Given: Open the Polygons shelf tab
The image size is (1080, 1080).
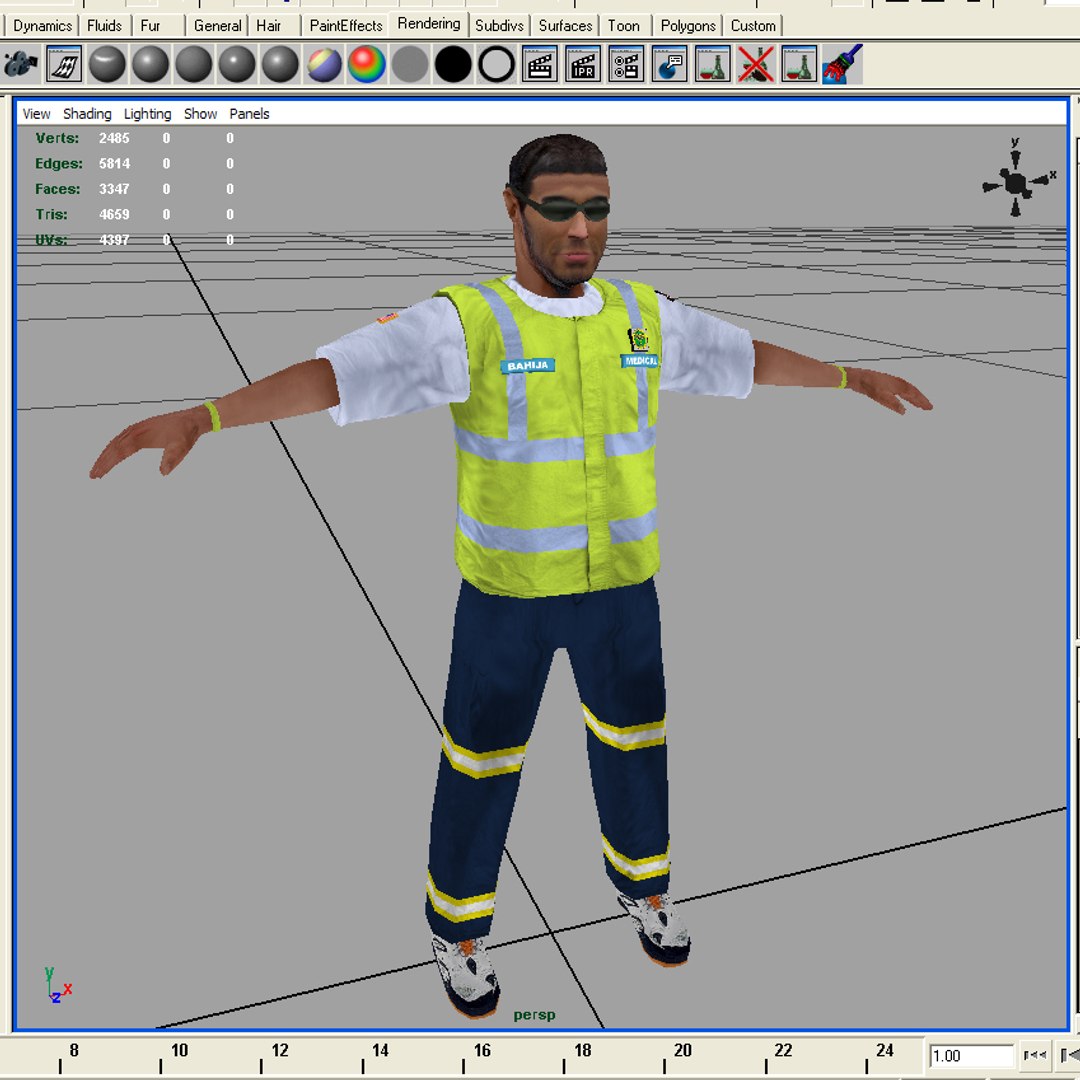Looking at the screenshot, I should [x=688, y=26].
